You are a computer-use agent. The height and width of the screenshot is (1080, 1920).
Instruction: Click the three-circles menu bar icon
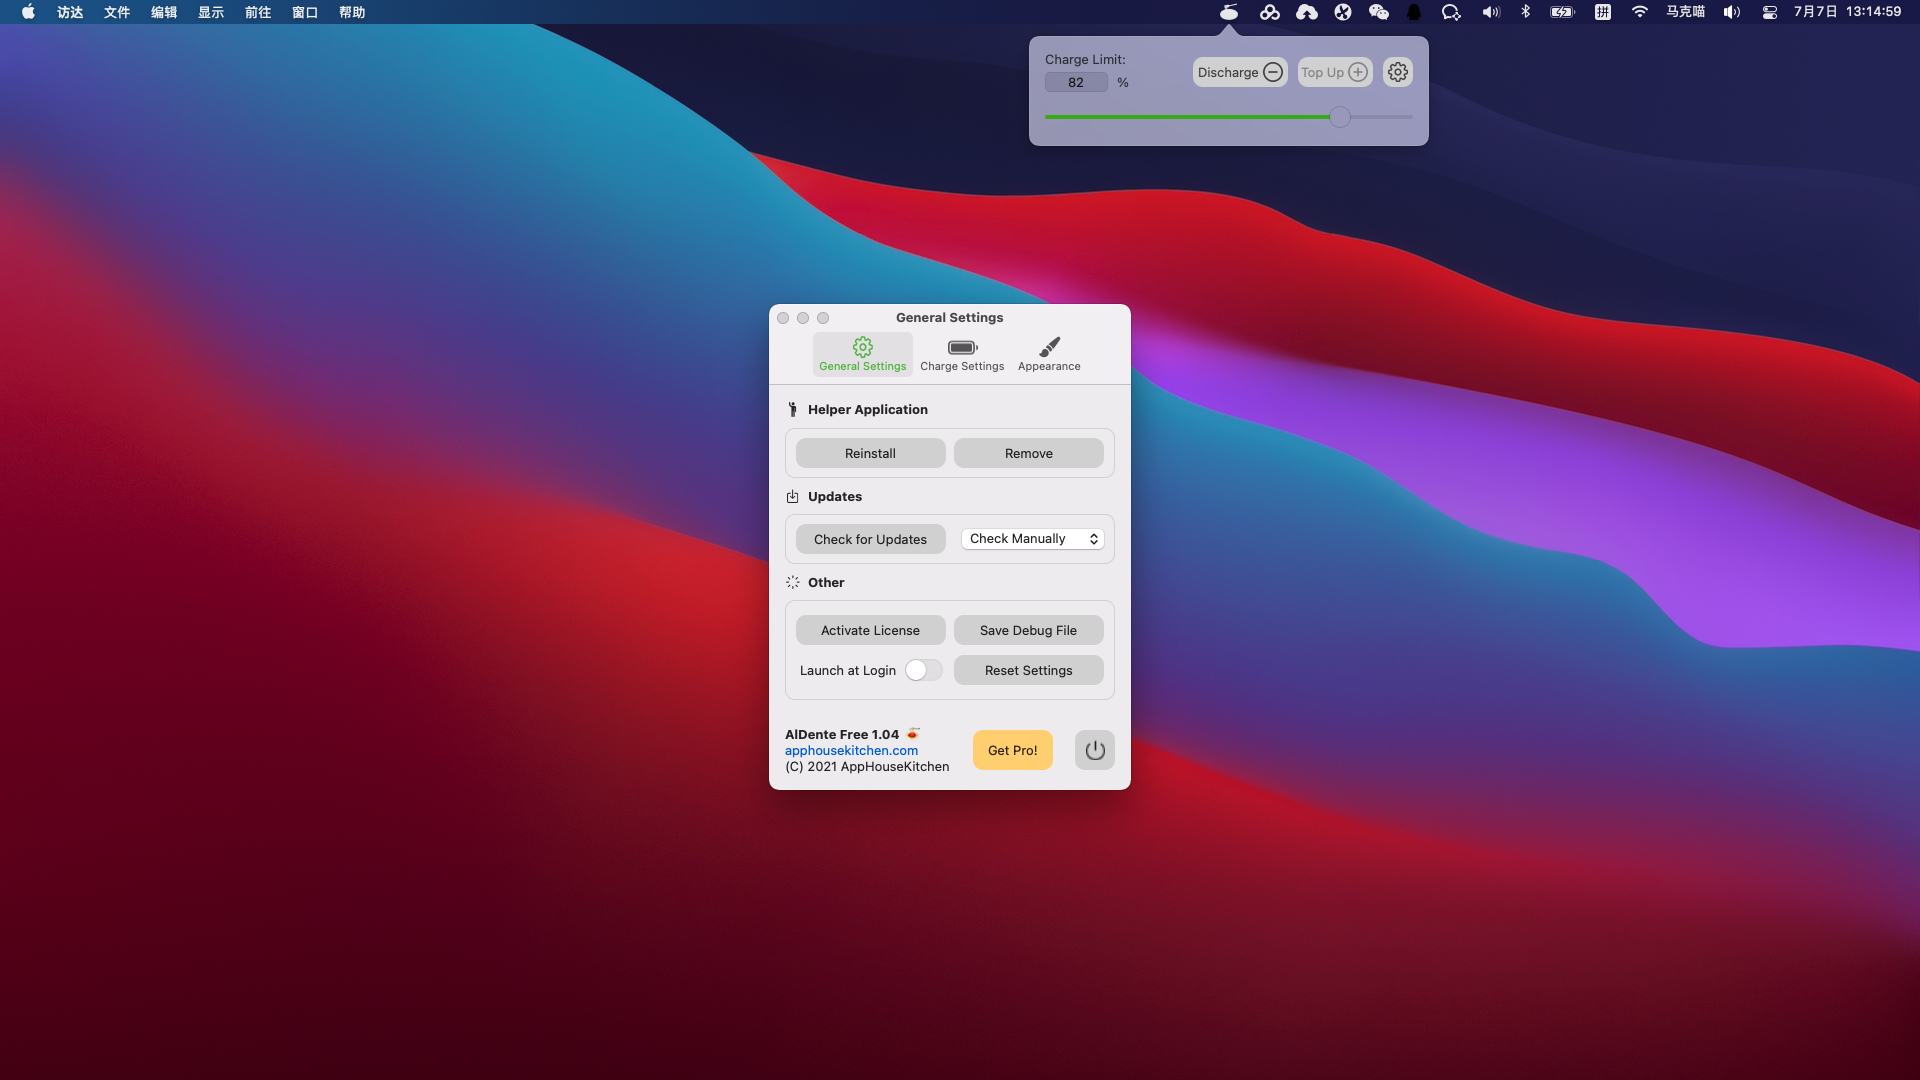click(1270, 12)
